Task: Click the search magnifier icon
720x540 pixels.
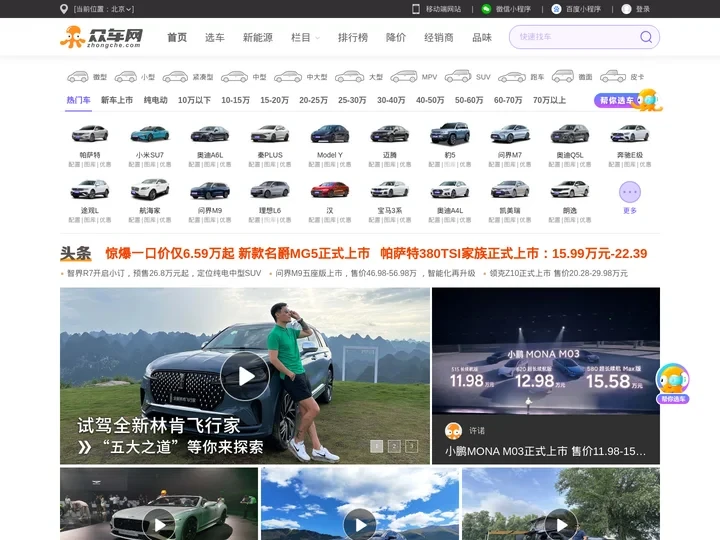Action: pyautogui.click(x=646, y=37)
